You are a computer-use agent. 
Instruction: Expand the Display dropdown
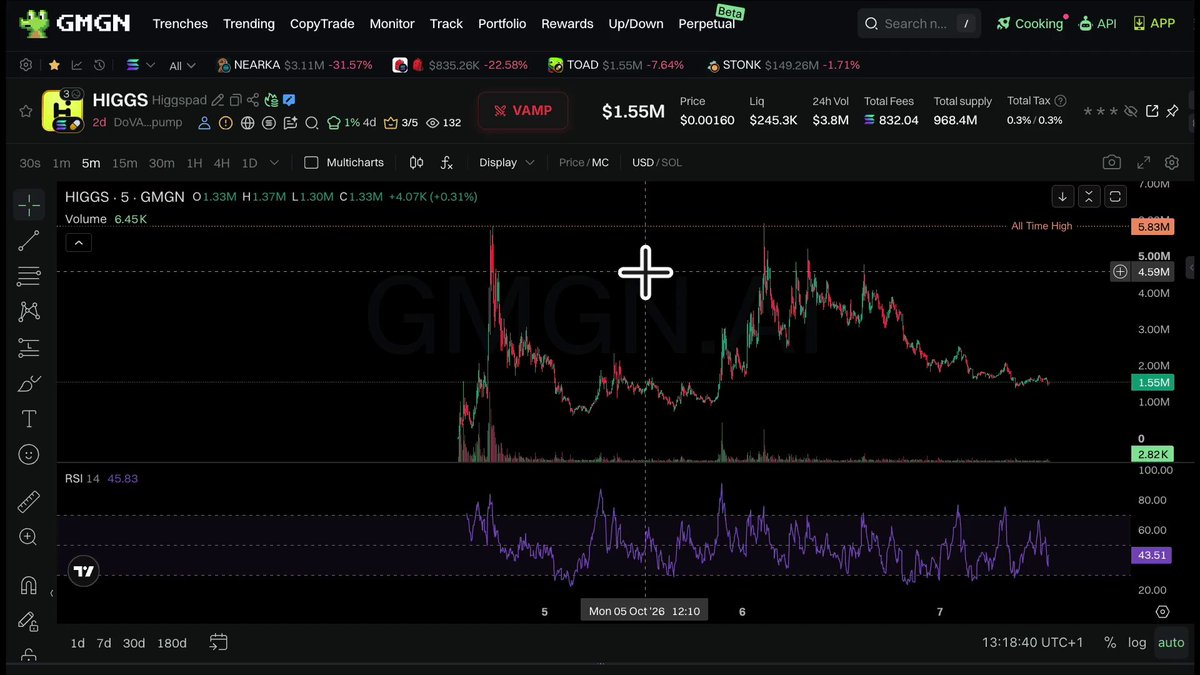point(507,162)
